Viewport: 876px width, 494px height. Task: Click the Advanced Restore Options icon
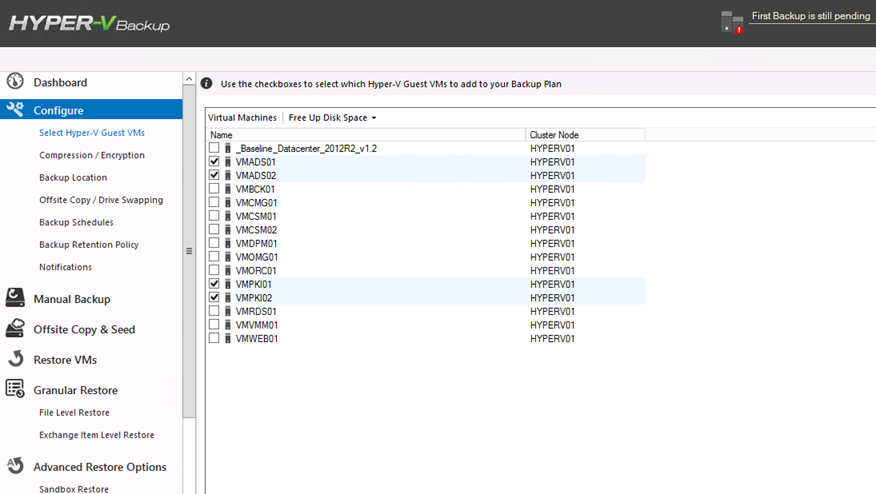pyautogui.click(x=15, y=466)
